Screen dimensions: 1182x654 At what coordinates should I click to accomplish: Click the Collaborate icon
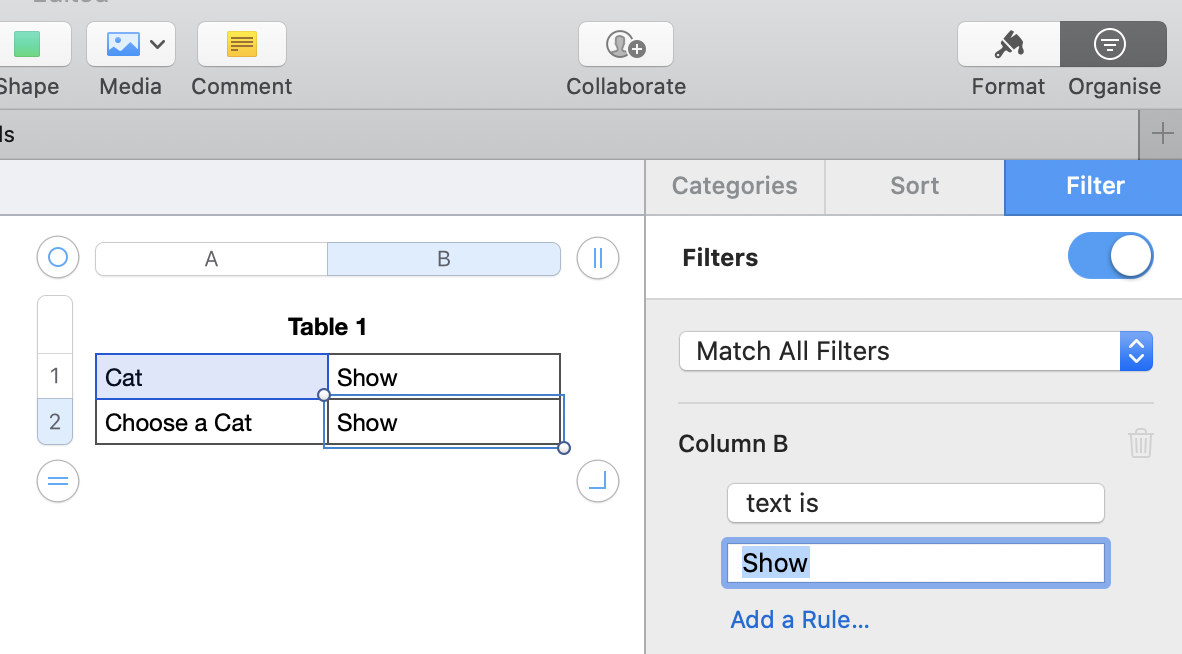[x=626, y=45]
